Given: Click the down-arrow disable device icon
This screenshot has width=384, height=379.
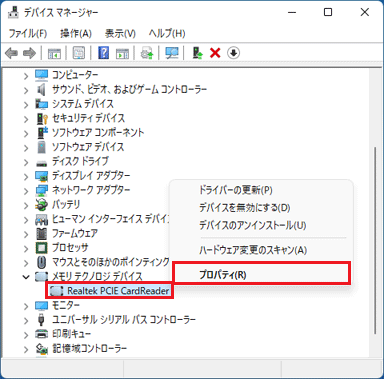Looking at the screenshot, I should [x=233, y=53].
